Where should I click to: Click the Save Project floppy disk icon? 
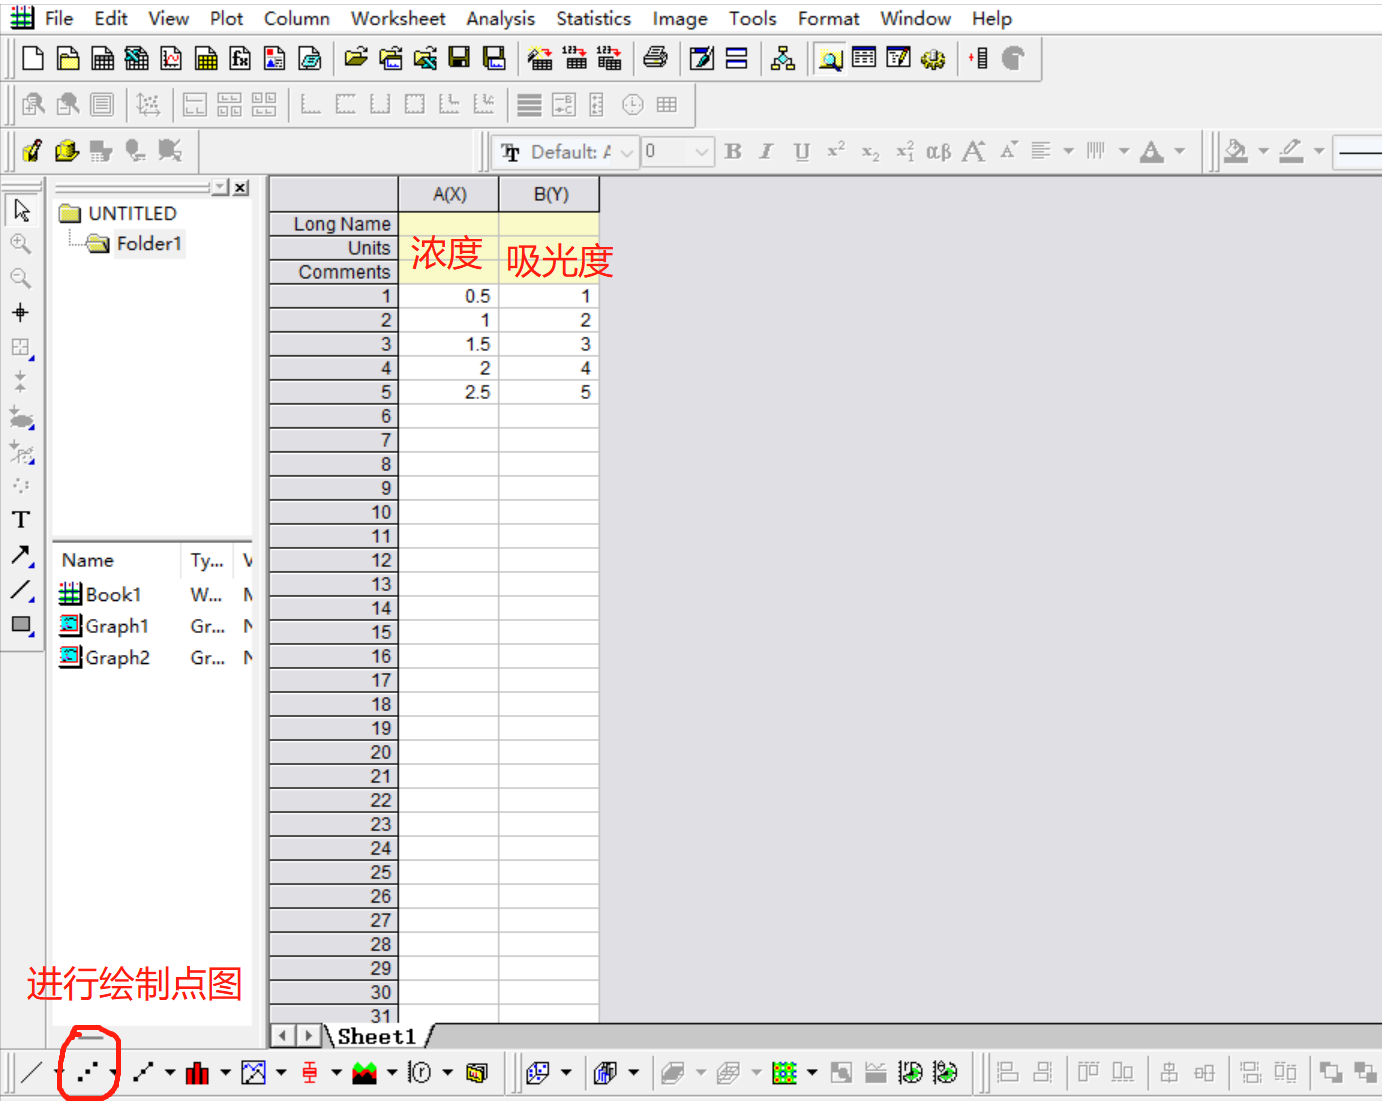(459, 58)
